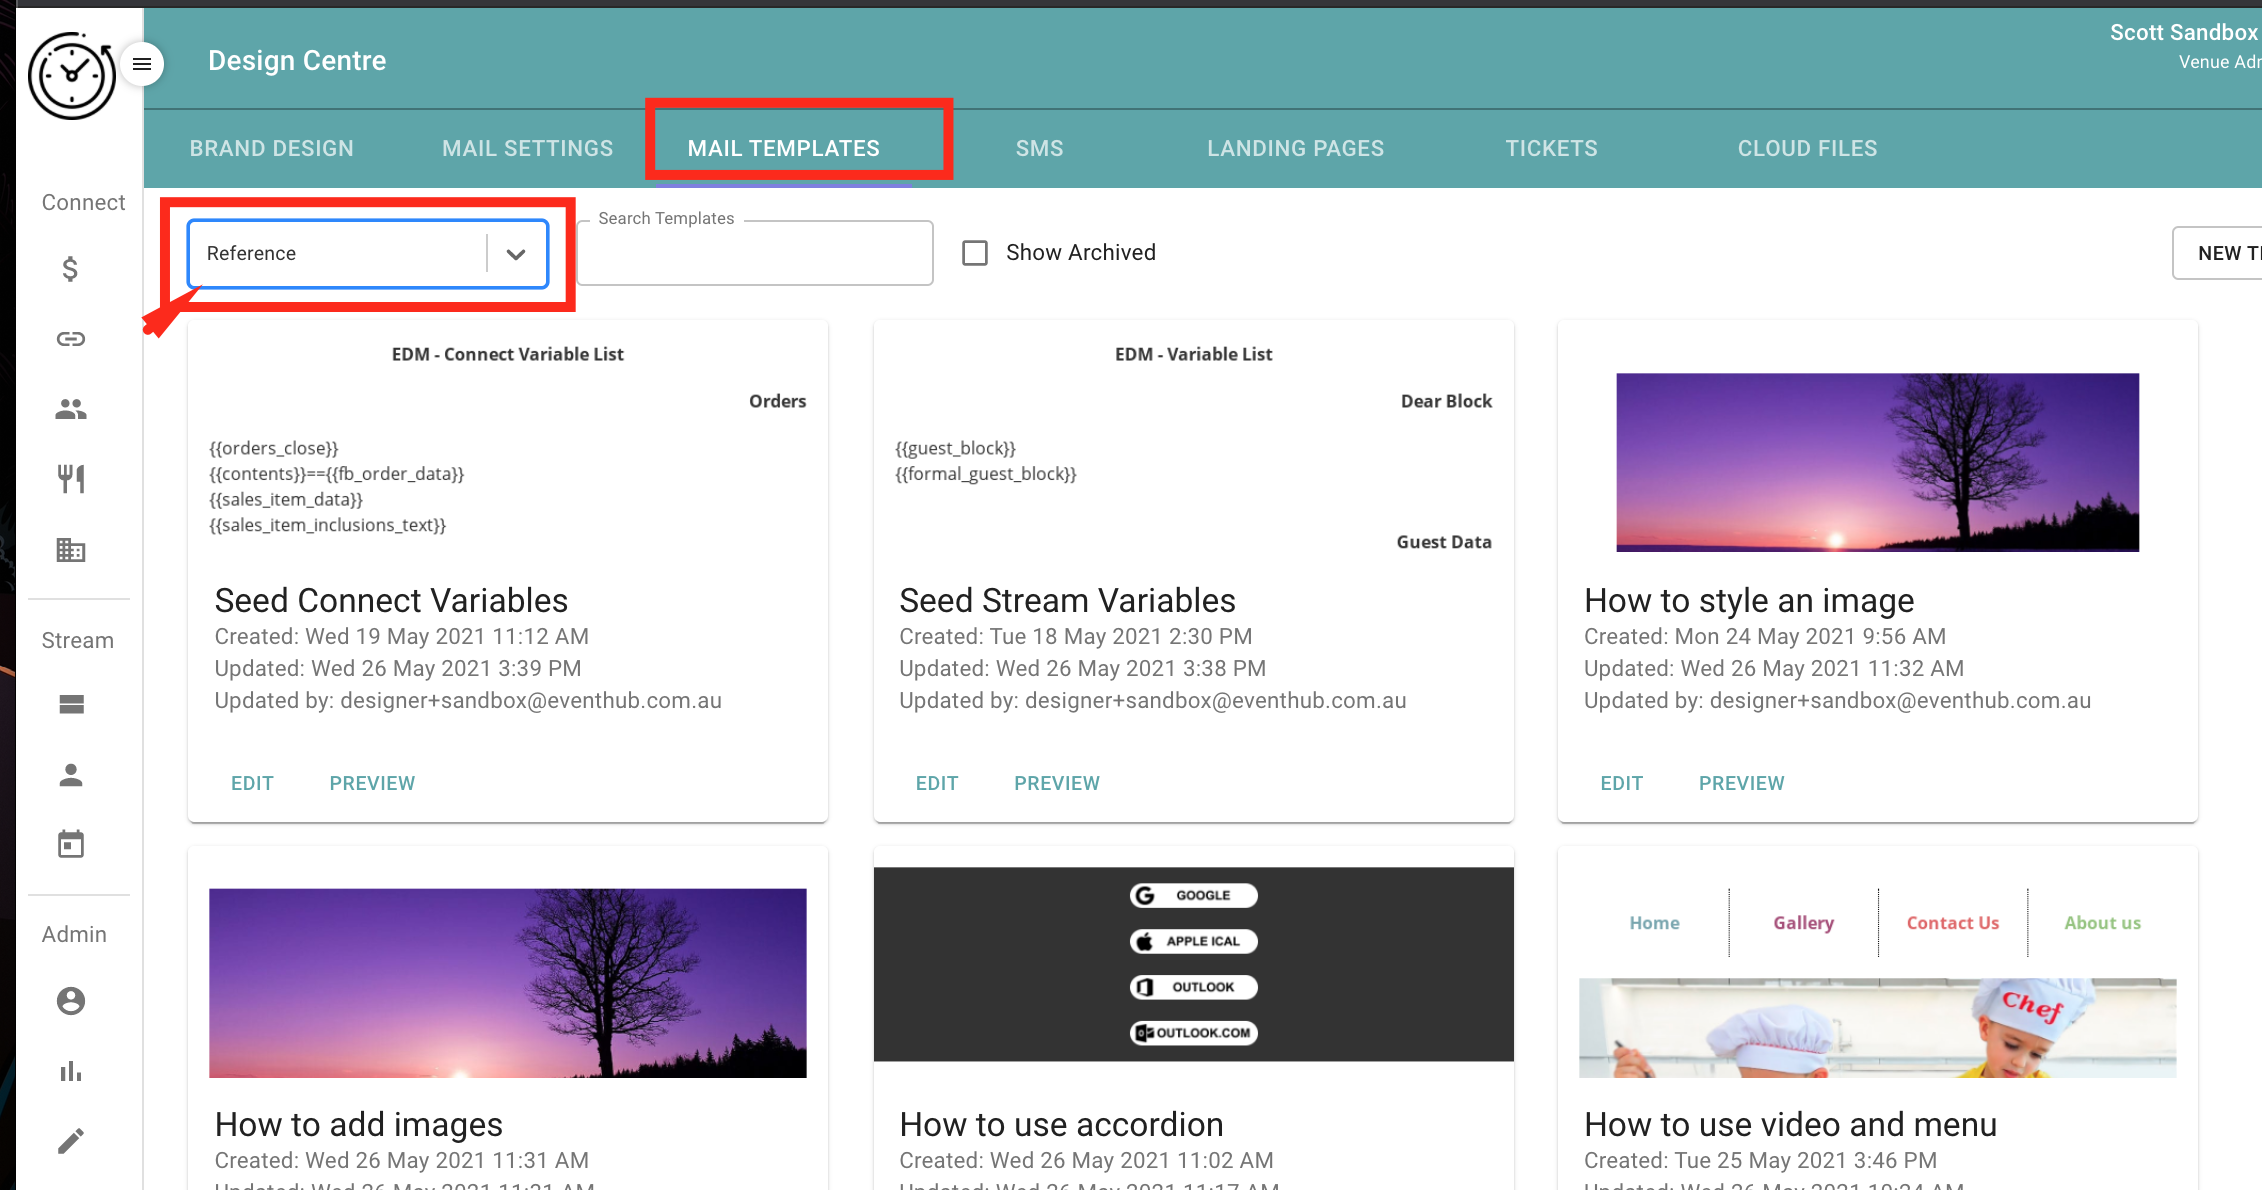Image resolution: width=2262 pixels, height=1190 pixels.
Task: Open the people group sidebar icon
Action: [x=70, y=409]
